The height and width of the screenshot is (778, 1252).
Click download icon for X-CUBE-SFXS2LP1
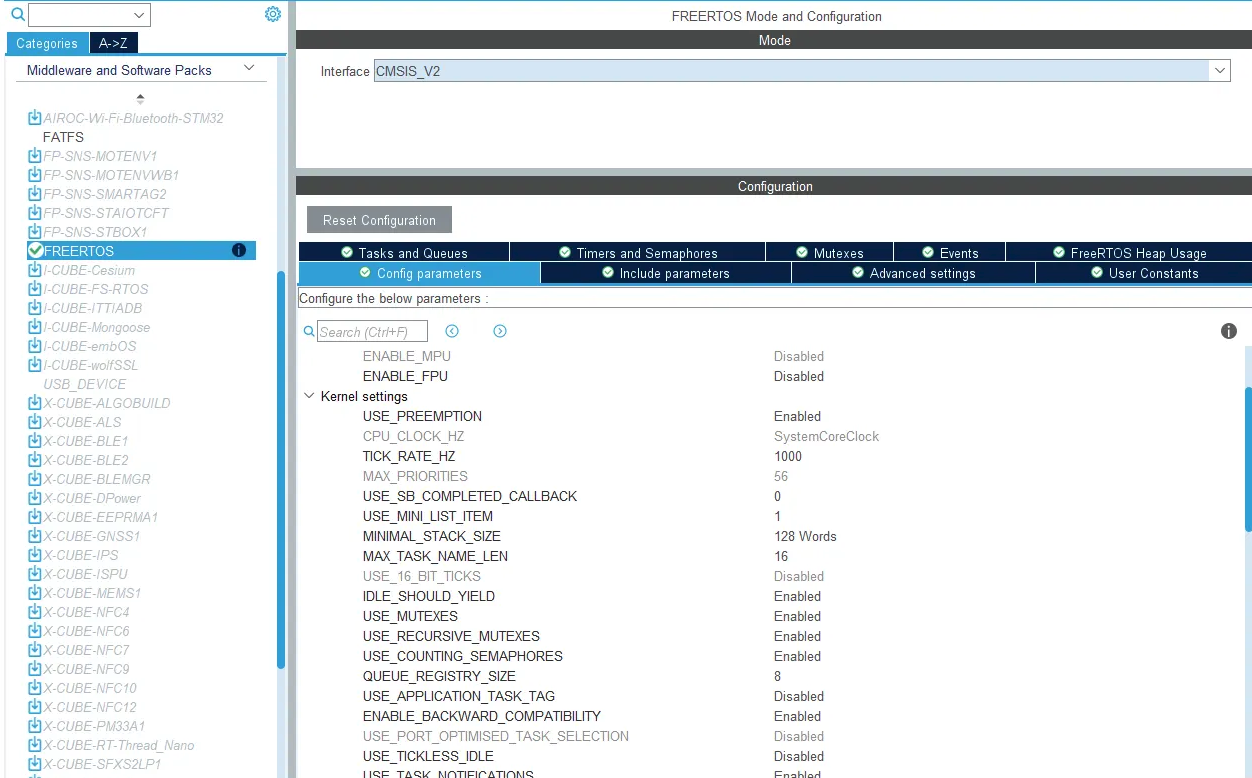coord(35,763)
